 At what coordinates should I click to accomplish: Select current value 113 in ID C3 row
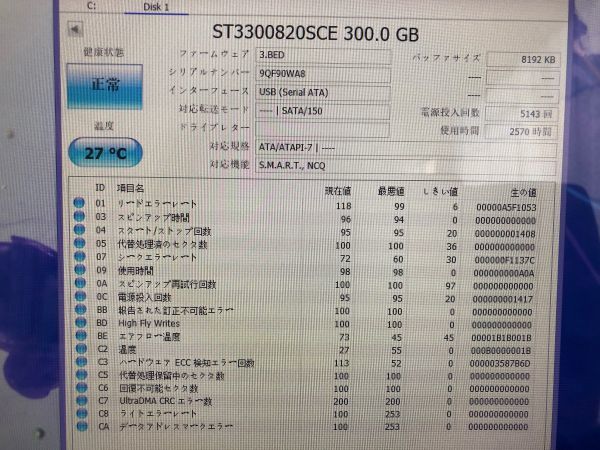pos(341,363)
